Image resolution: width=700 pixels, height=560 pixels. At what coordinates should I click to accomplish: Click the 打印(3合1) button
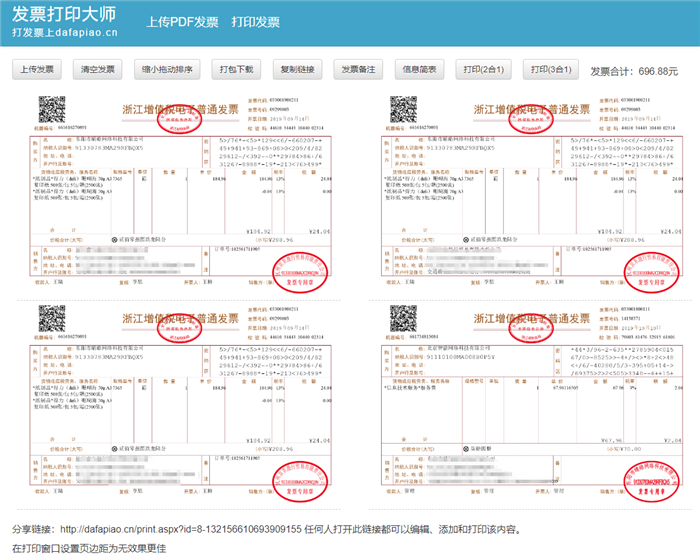[551, 70]
